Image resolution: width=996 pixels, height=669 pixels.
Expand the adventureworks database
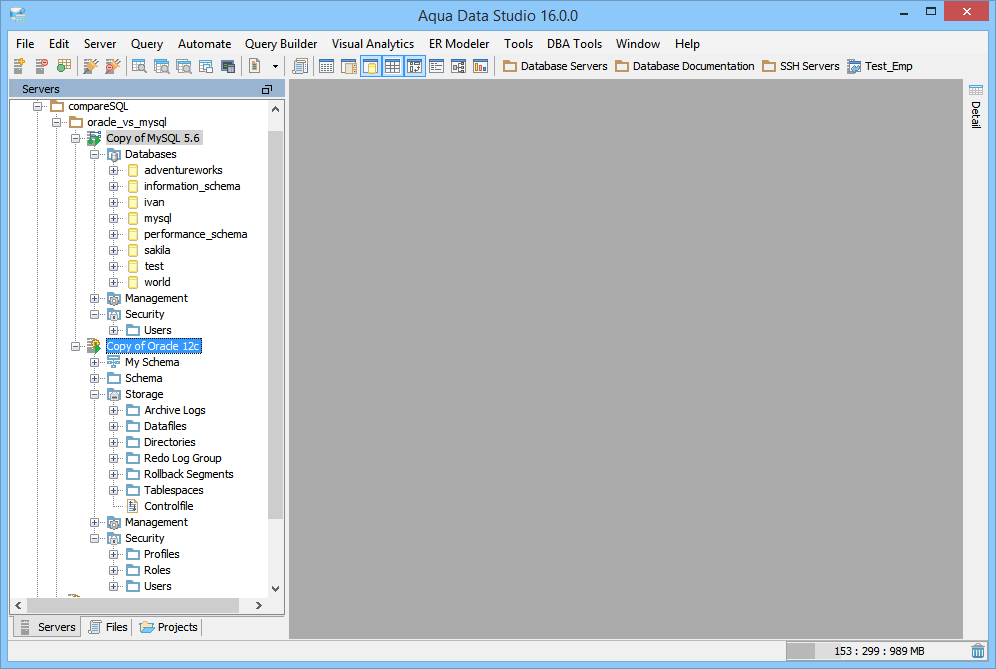click(113, 170)
